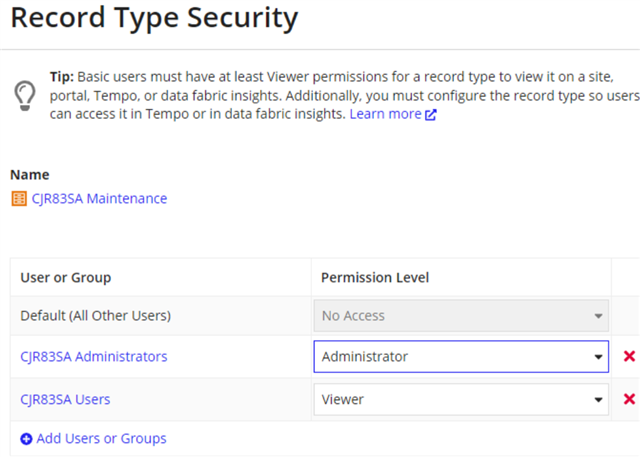640x457 pixels.
Task: Click the arrow on Administrator dropdown
Action: coord(598,357)
